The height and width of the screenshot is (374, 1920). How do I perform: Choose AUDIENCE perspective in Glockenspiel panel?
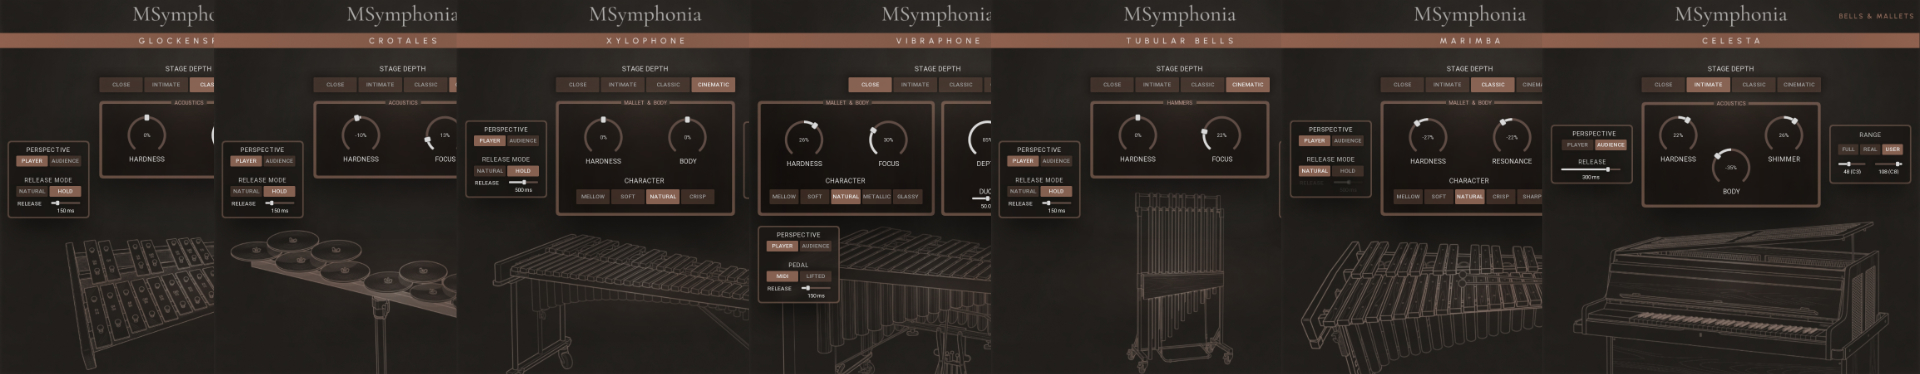point(65,161)
